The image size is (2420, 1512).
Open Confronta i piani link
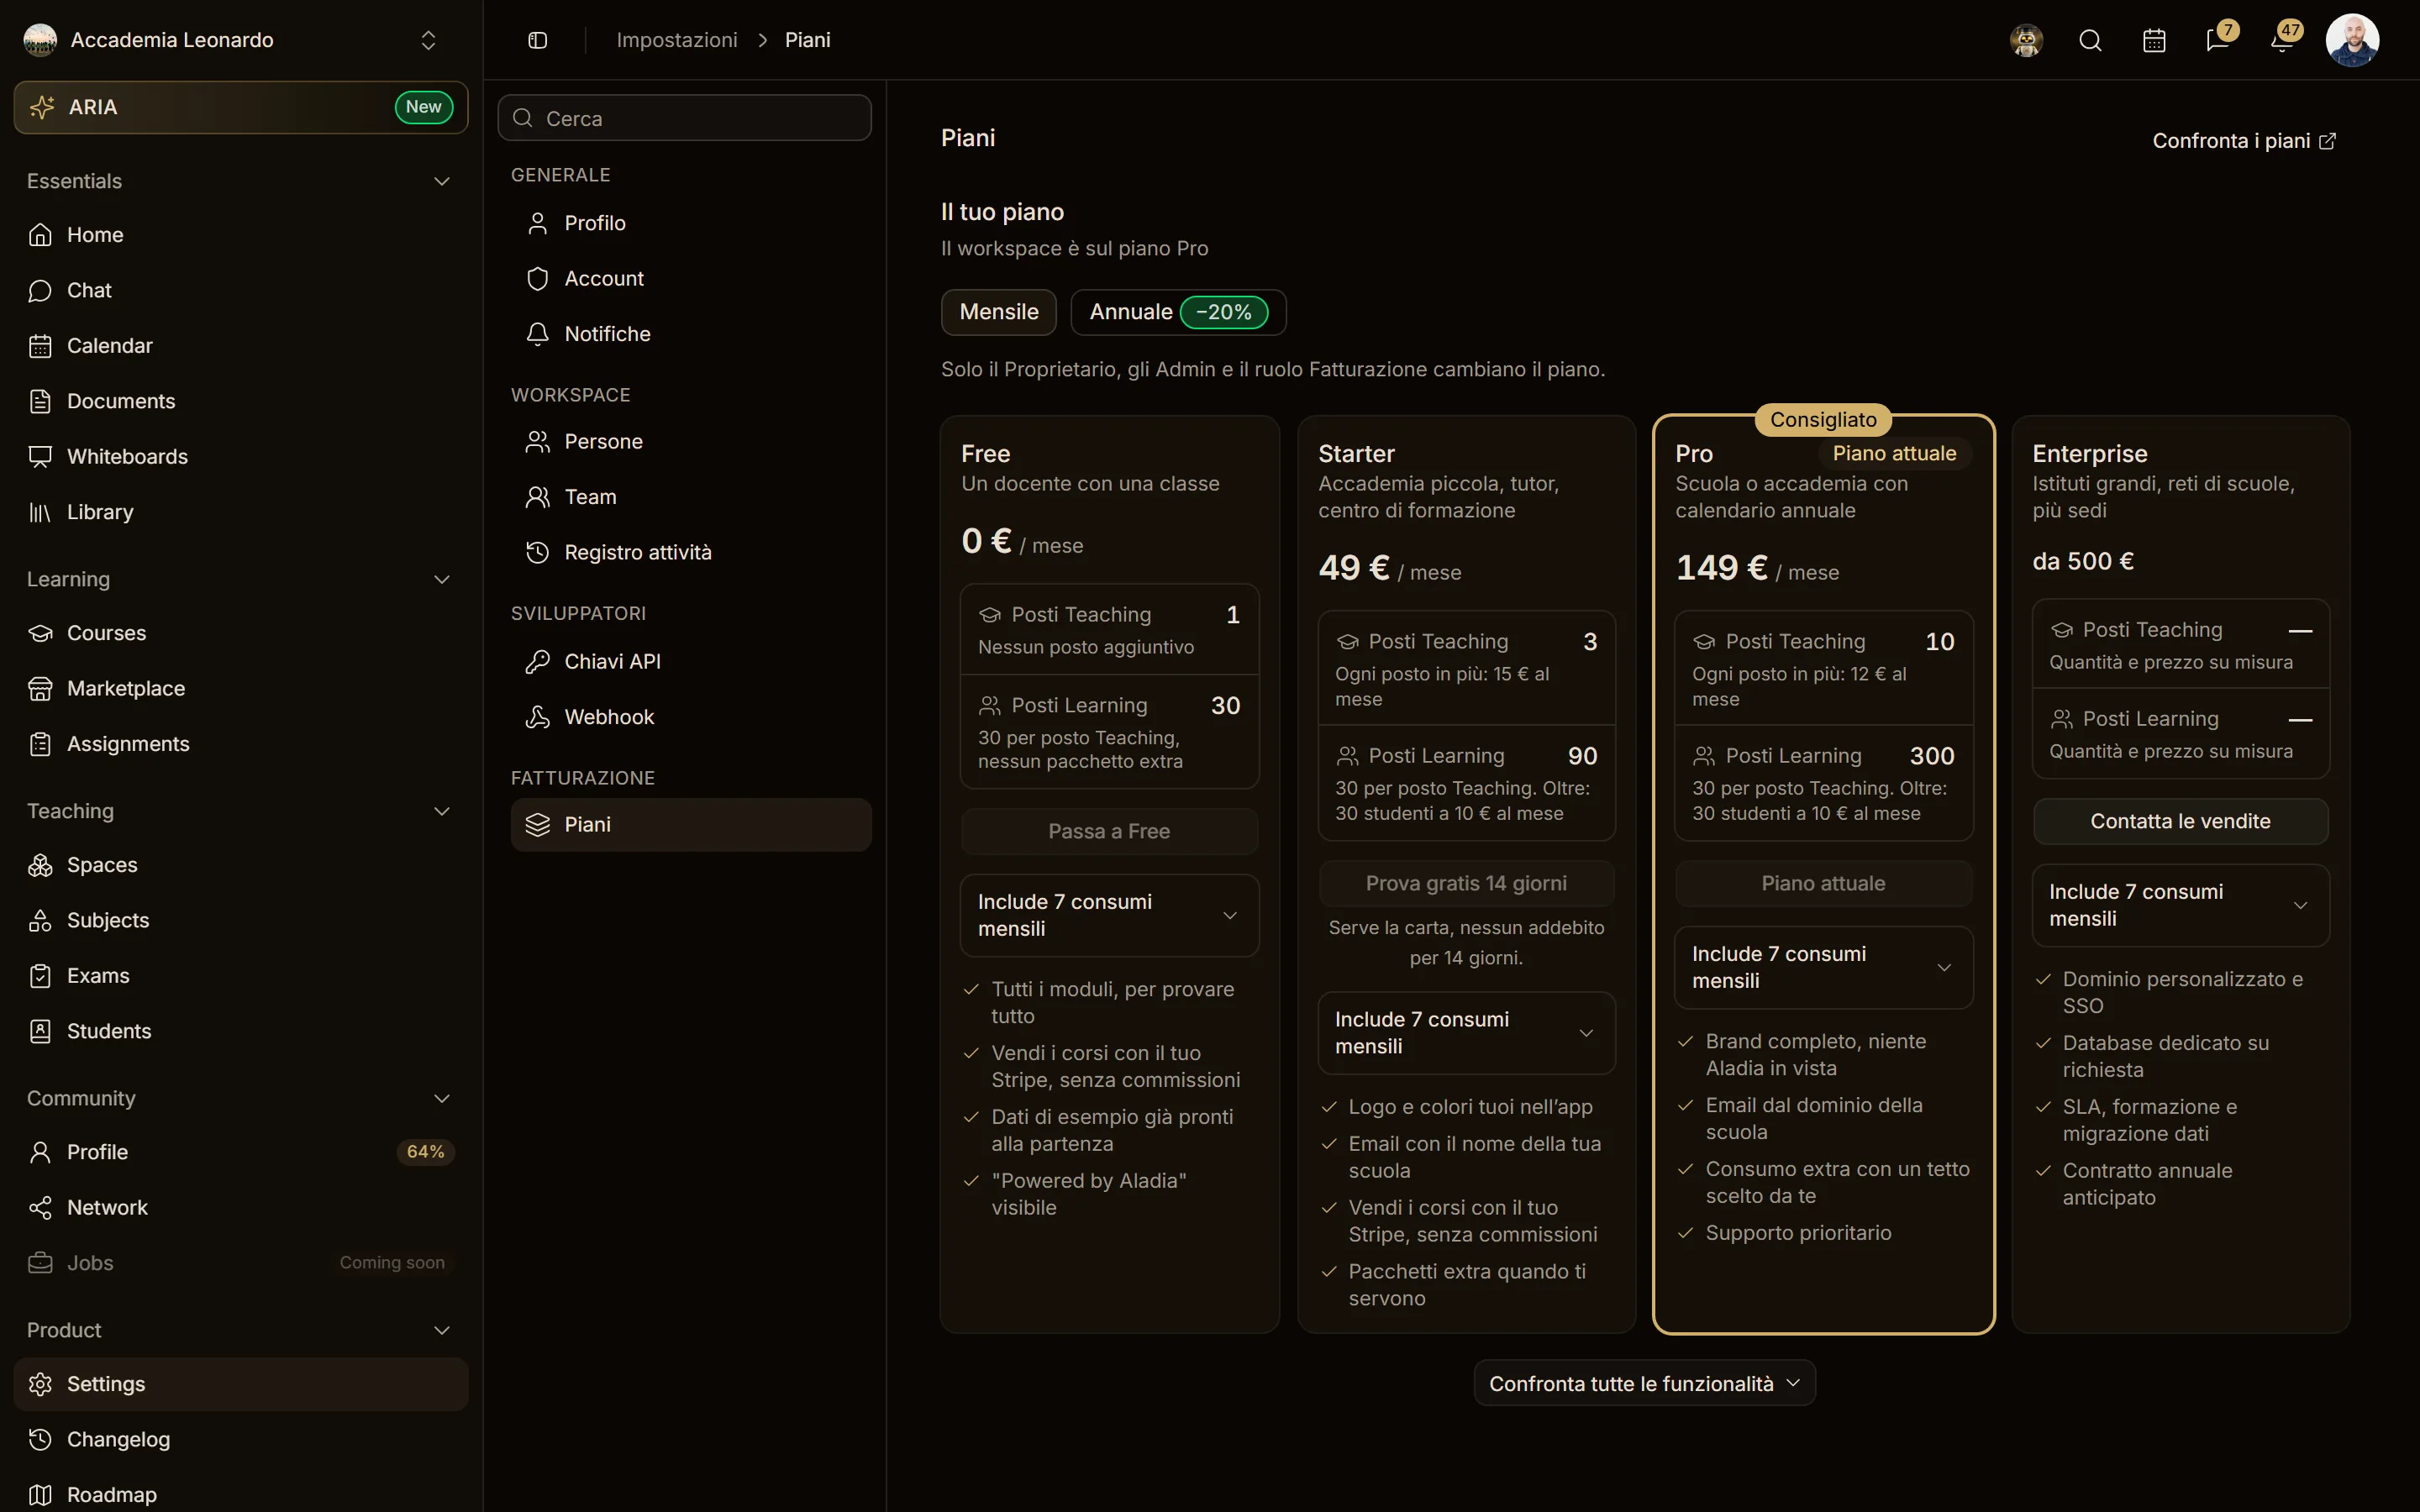2244,141
